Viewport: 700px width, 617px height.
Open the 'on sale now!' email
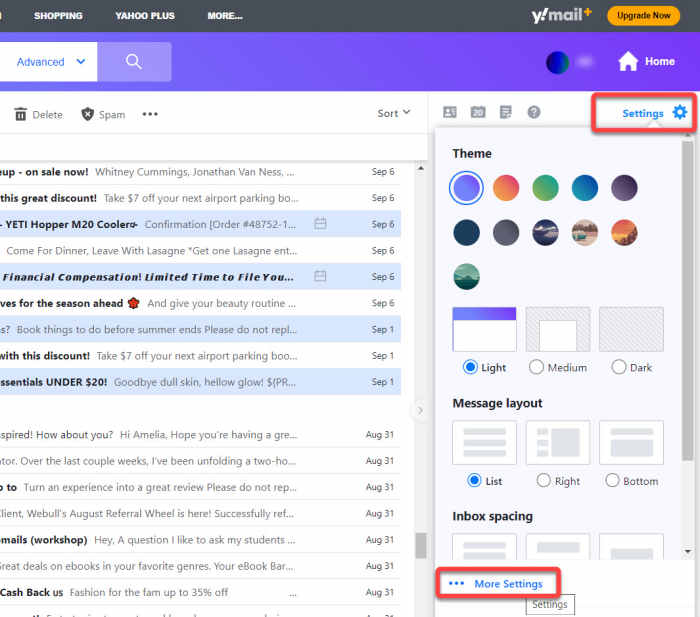pyautogui.click(x=200, y=172)
